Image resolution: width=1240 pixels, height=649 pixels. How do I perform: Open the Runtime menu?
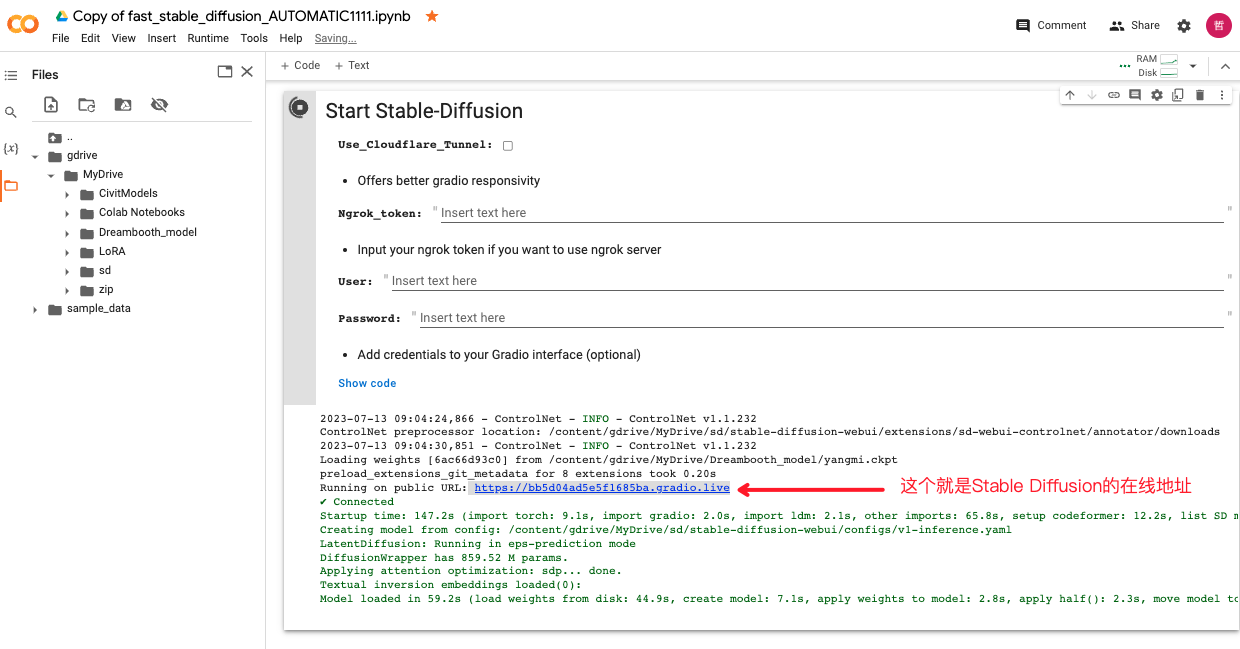click(208, 38)
